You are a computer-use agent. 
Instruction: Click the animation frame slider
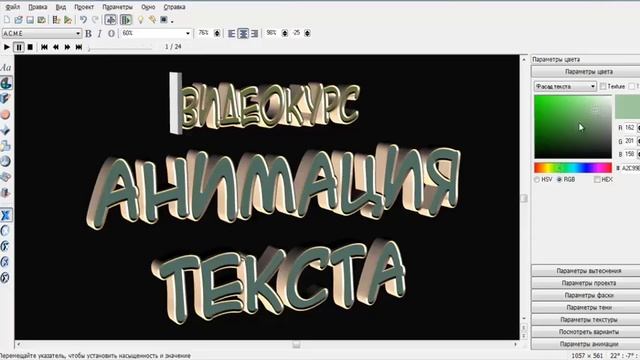(x=120, y=49)
